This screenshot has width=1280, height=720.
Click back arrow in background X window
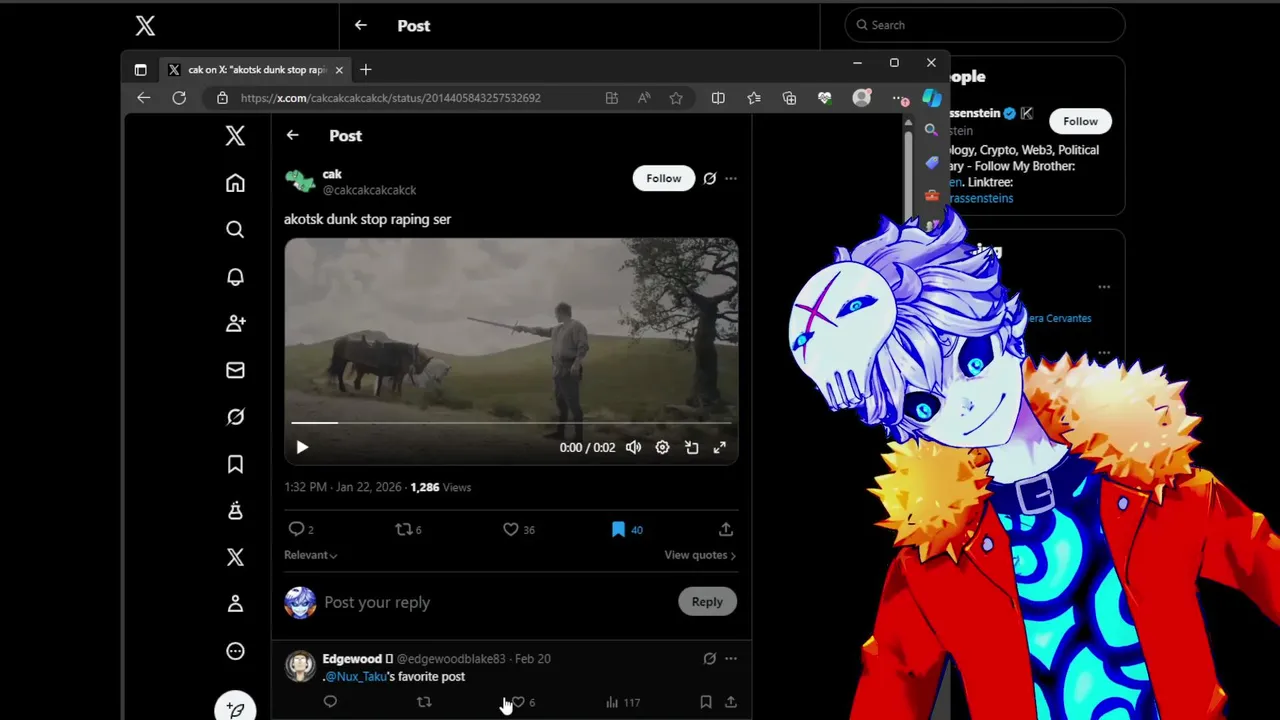pos(361,26)
